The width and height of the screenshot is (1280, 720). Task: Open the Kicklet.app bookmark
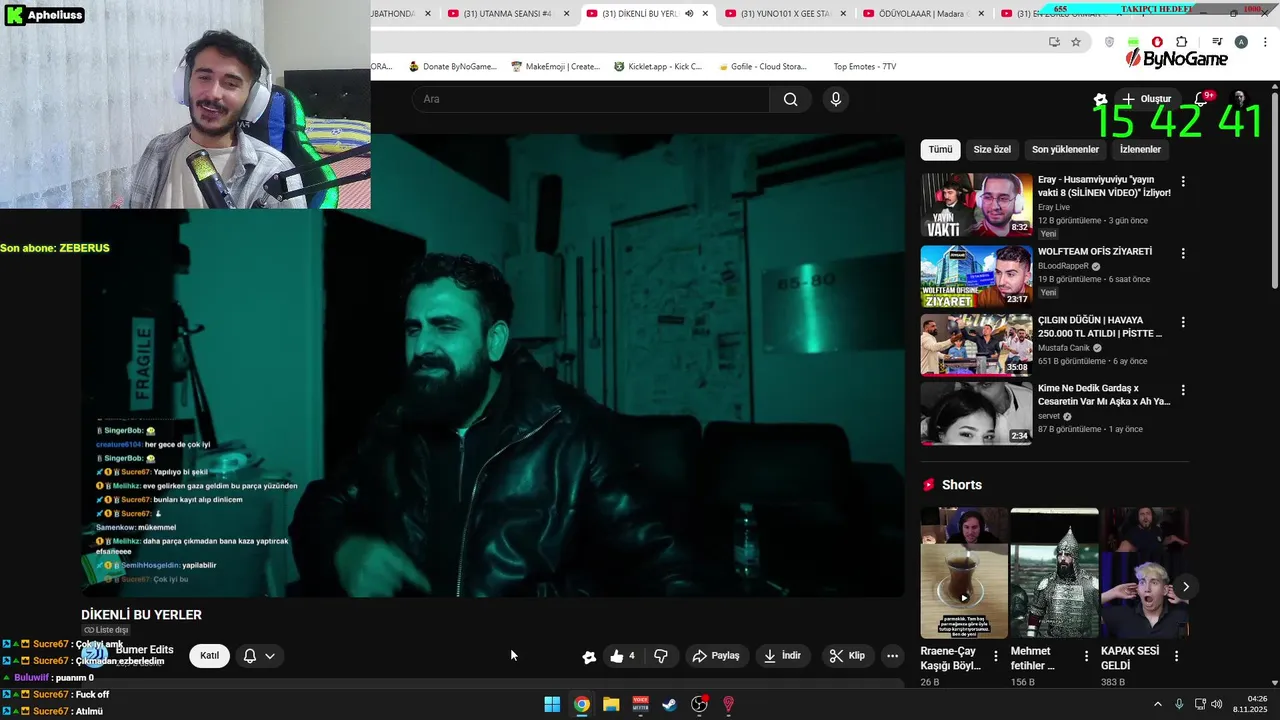657,66
